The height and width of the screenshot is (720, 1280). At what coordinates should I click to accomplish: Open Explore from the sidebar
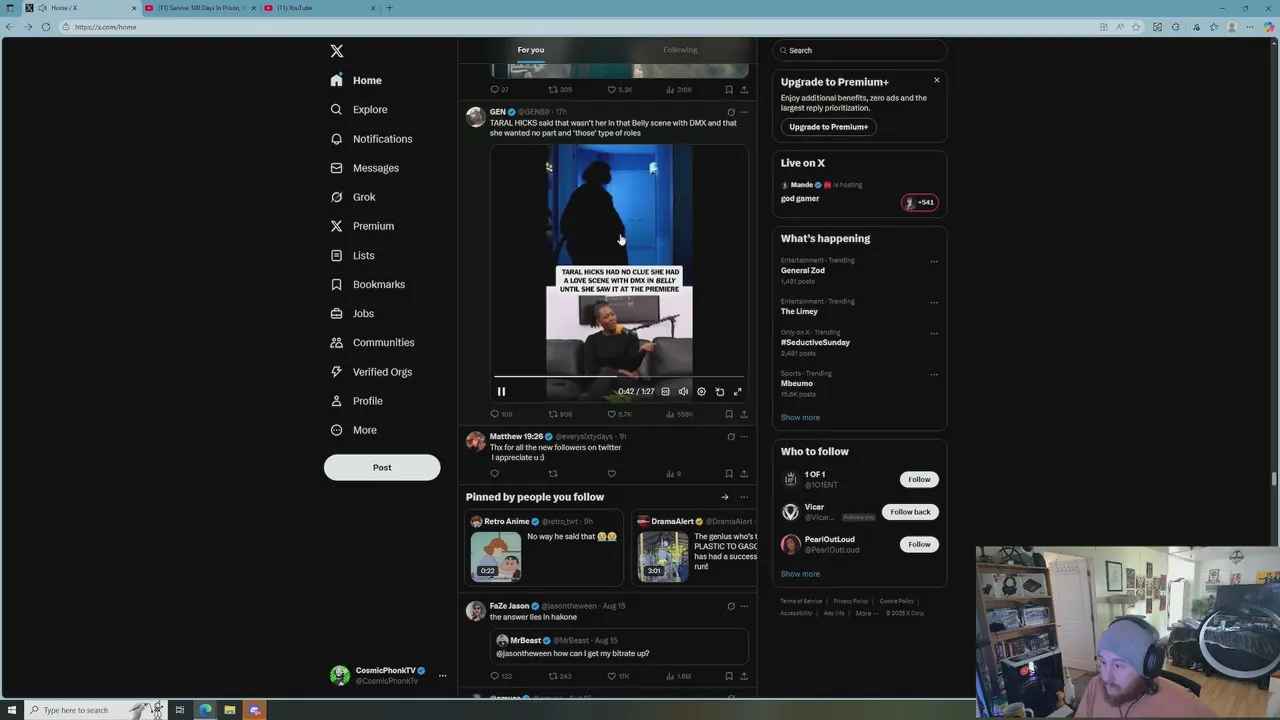pyautogui.click(x=358, y=109)
